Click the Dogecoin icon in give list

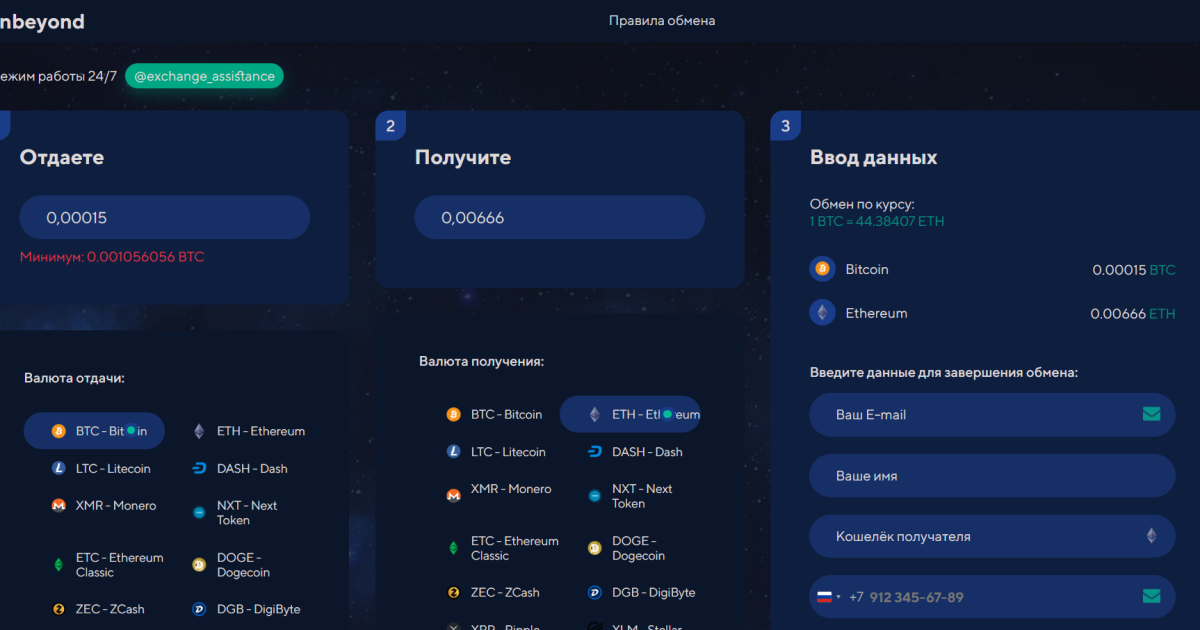[198, 565]
